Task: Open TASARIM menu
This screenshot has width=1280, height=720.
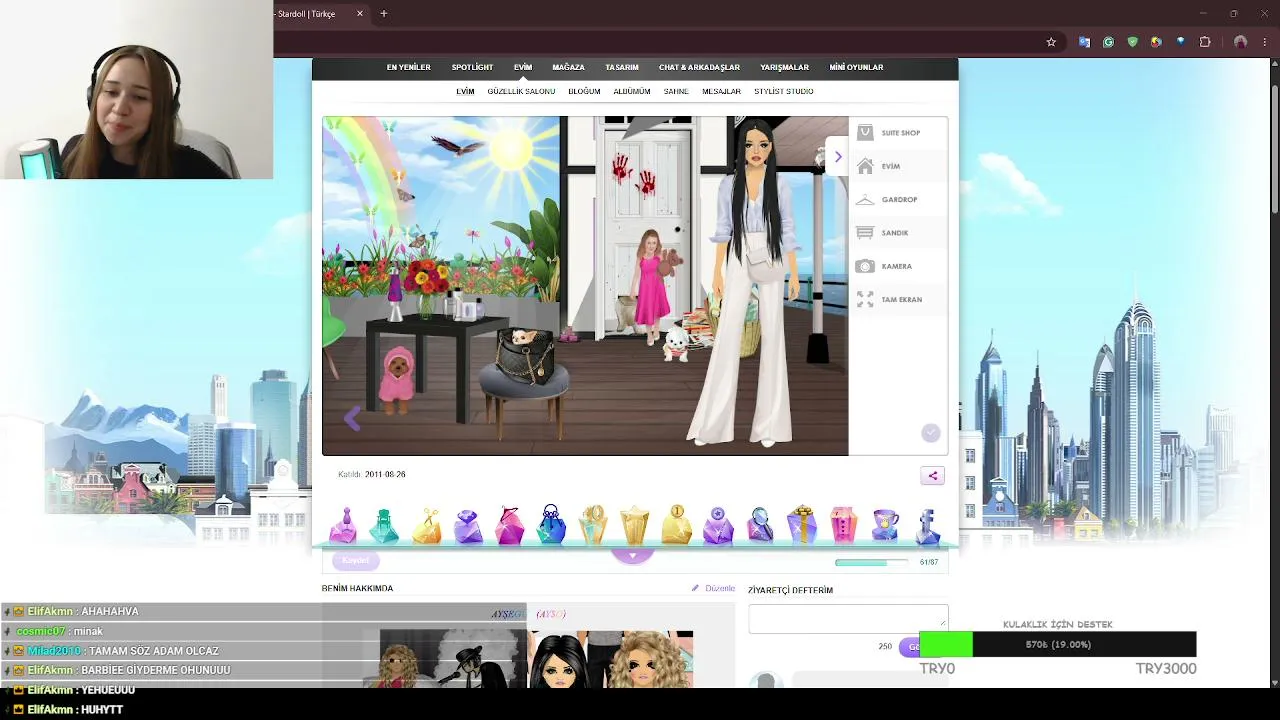Action: click(622, 67)
